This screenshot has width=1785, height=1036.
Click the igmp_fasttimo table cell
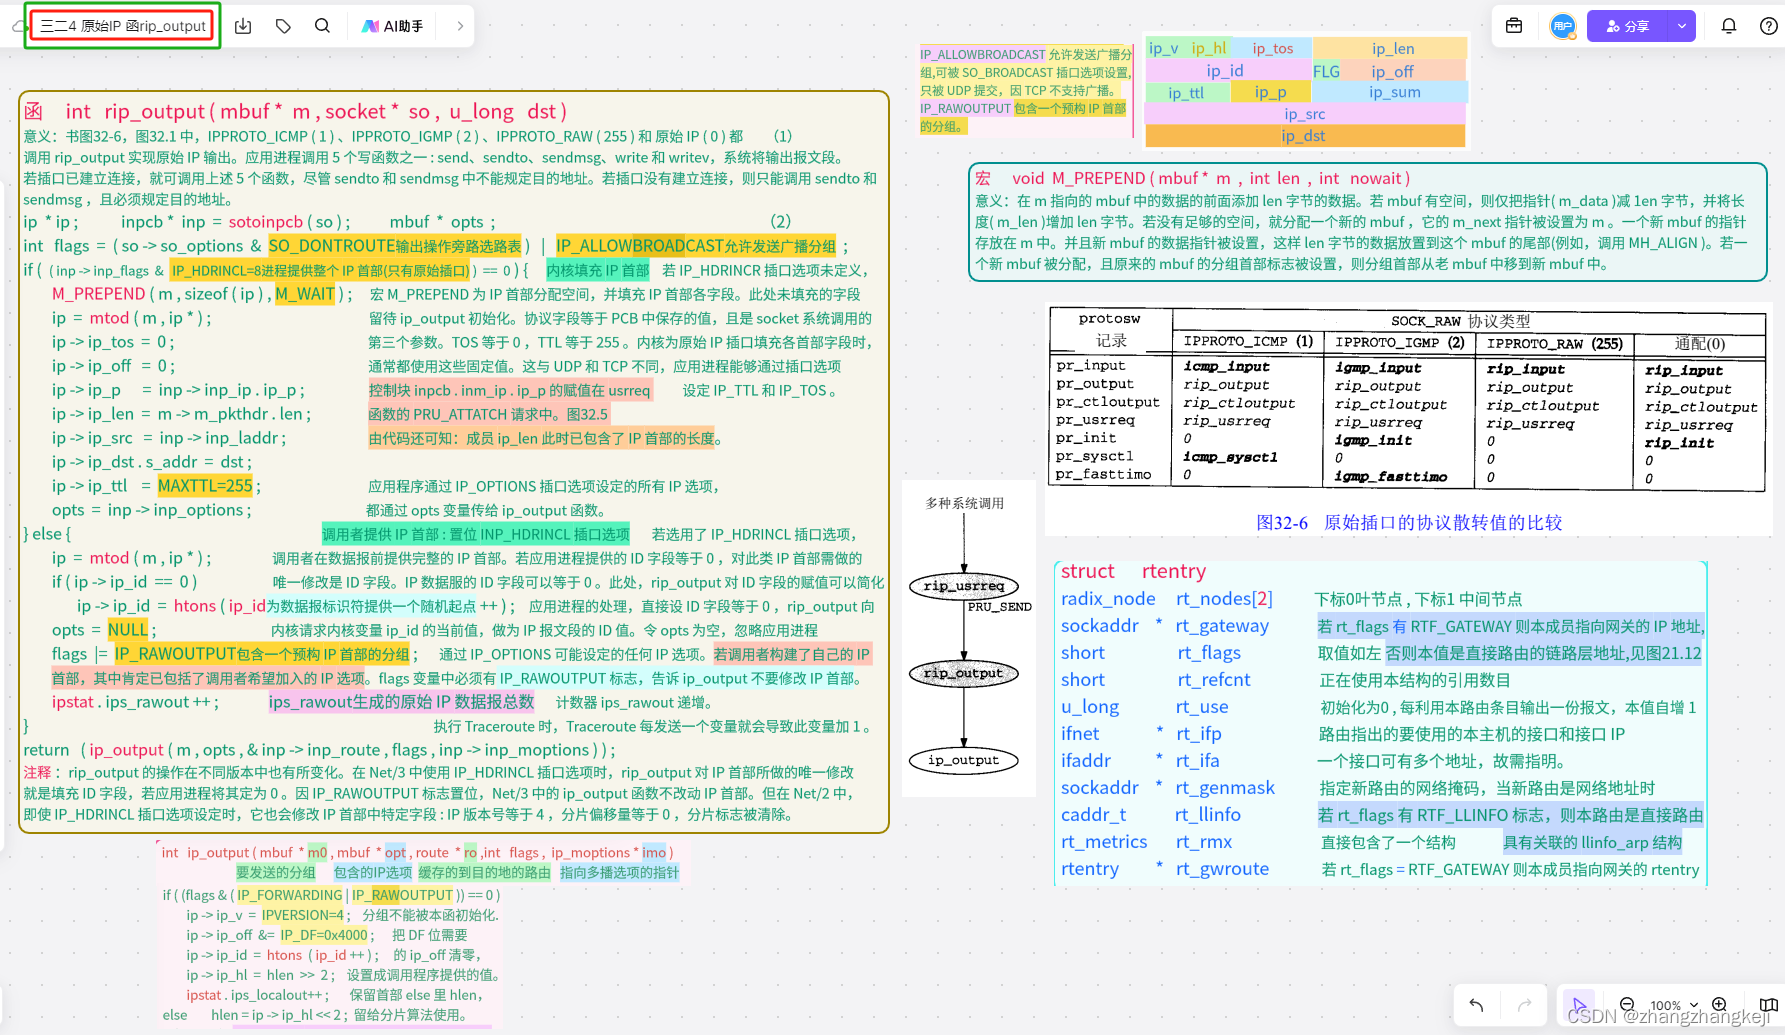[x=1390, y=477]
